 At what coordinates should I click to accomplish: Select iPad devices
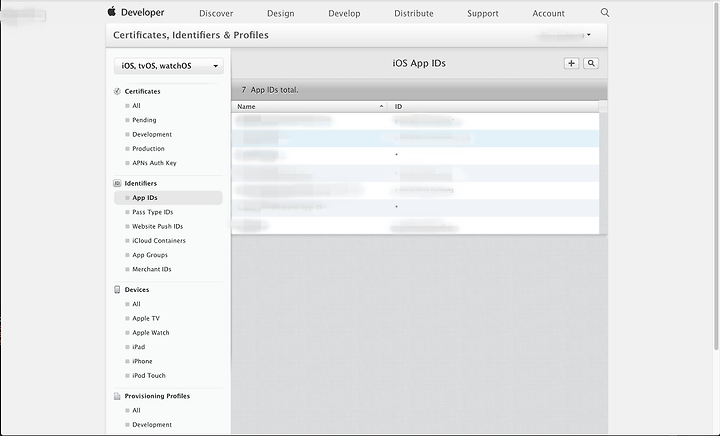tap(139, 347)
